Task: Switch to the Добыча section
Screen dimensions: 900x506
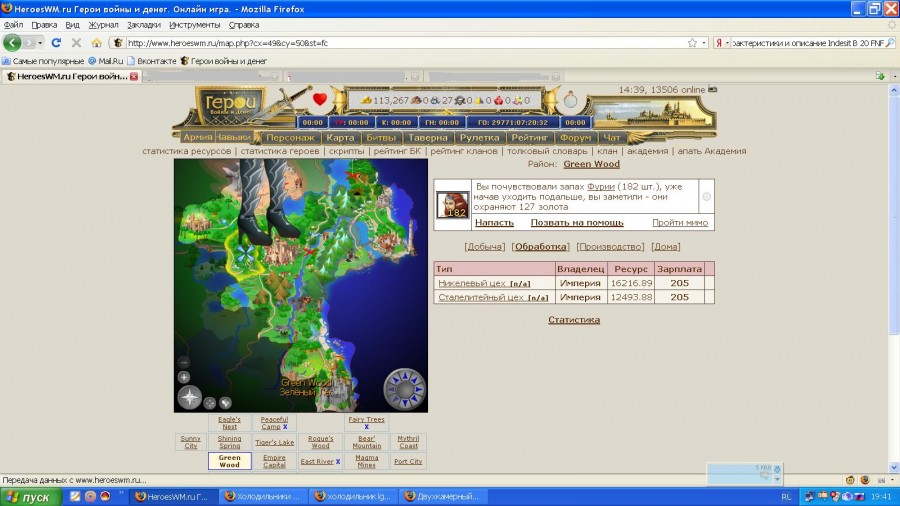Action: (x=485, y=247)
